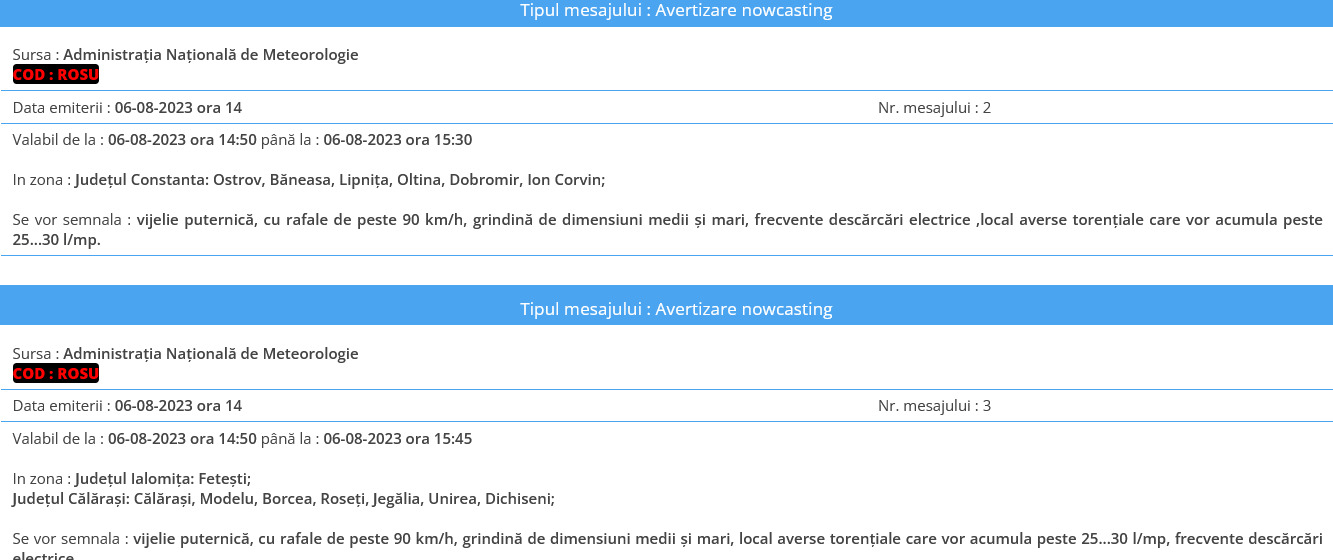Click the 'Se vor semnala' description in message 3

click(x=668, y=548)
